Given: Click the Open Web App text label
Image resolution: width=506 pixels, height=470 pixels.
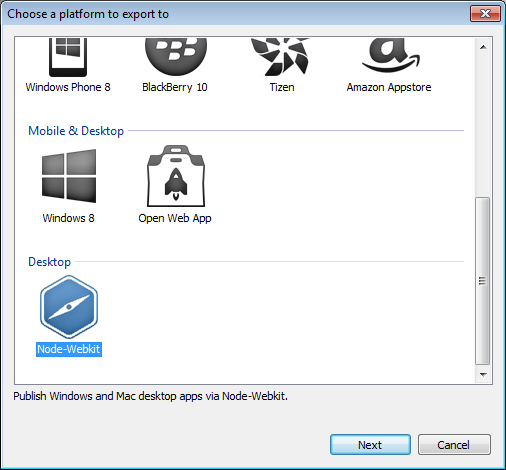Looking at the screenshot, I should pos(175,218).
